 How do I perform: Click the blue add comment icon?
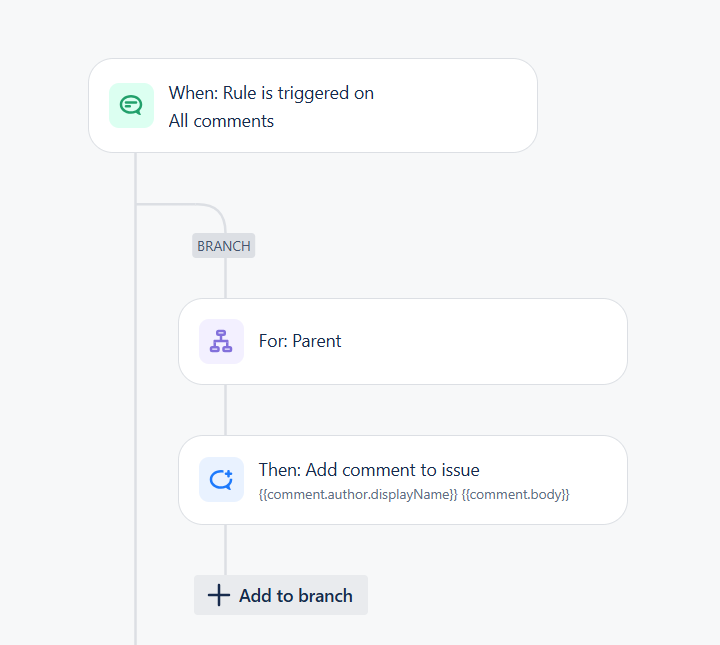tap(221, 479)
